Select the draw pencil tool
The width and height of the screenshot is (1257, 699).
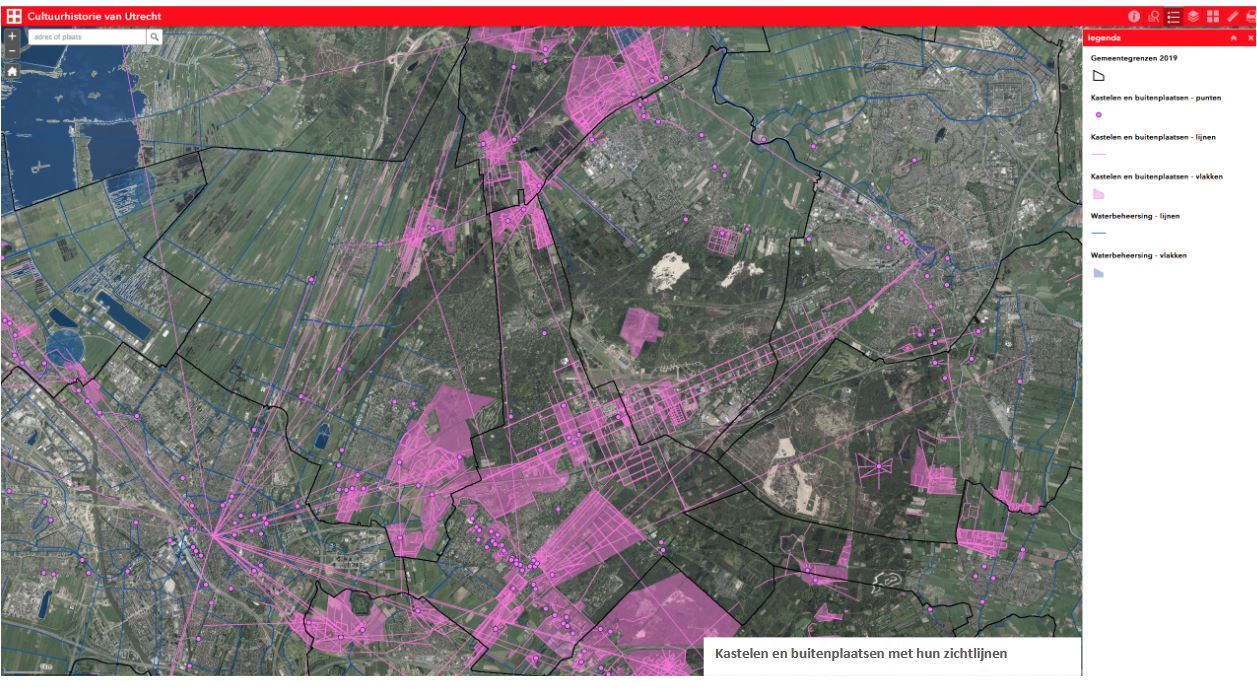pyautogui.click(x=1232, y=16)
